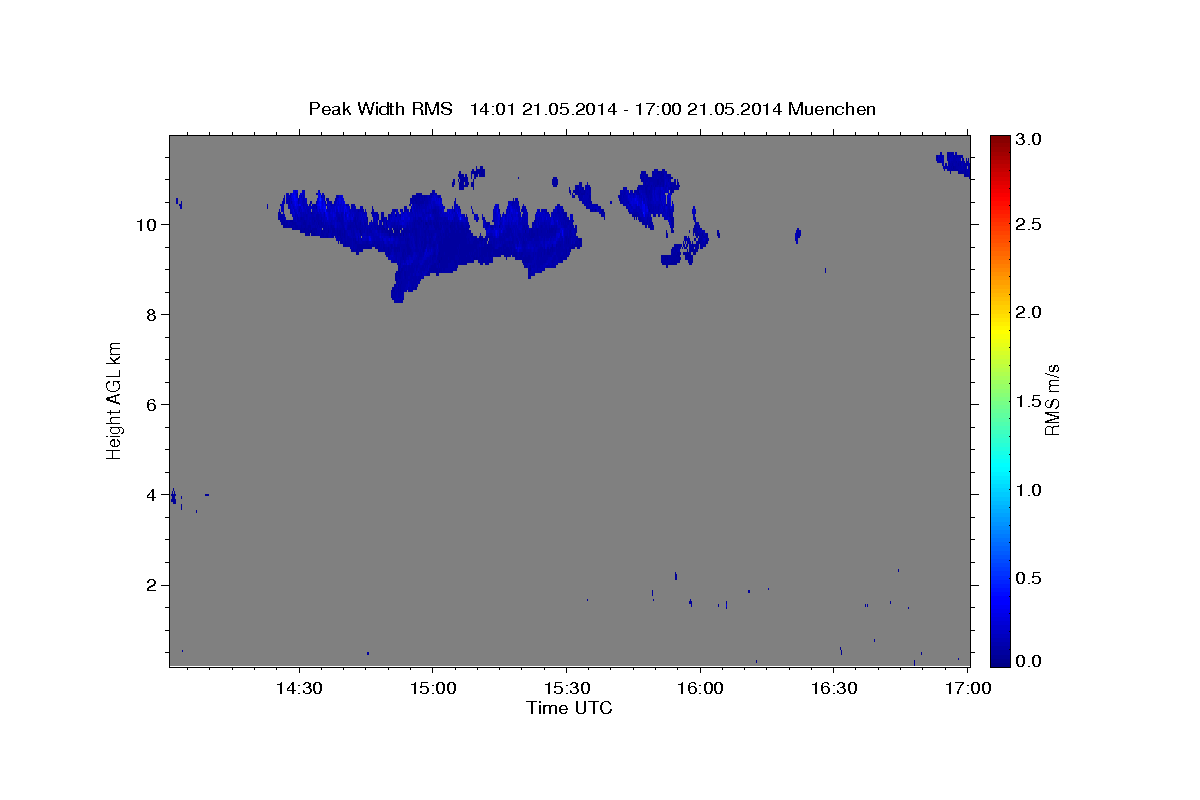1200x800 pixels.
Task: Click the blue cloud patch at the top right corner
Action: [x=954, y=164]
